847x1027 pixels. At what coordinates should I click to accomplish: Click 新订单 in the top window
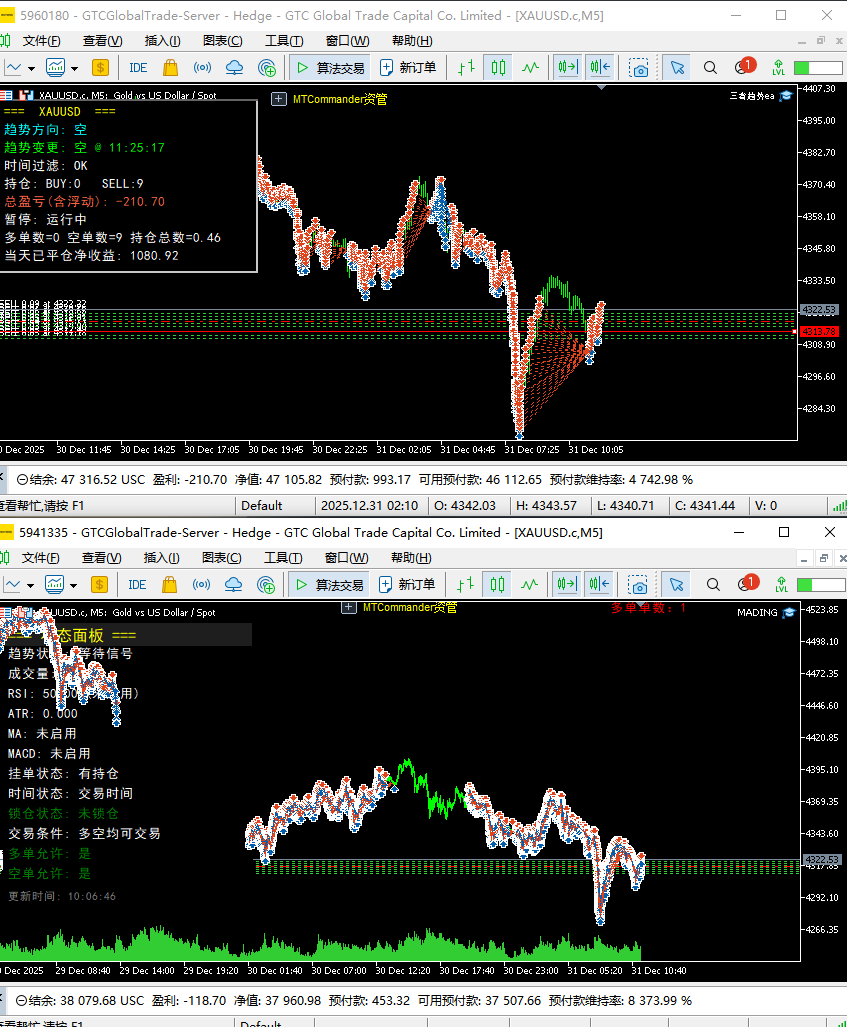[x=407, y=67]
